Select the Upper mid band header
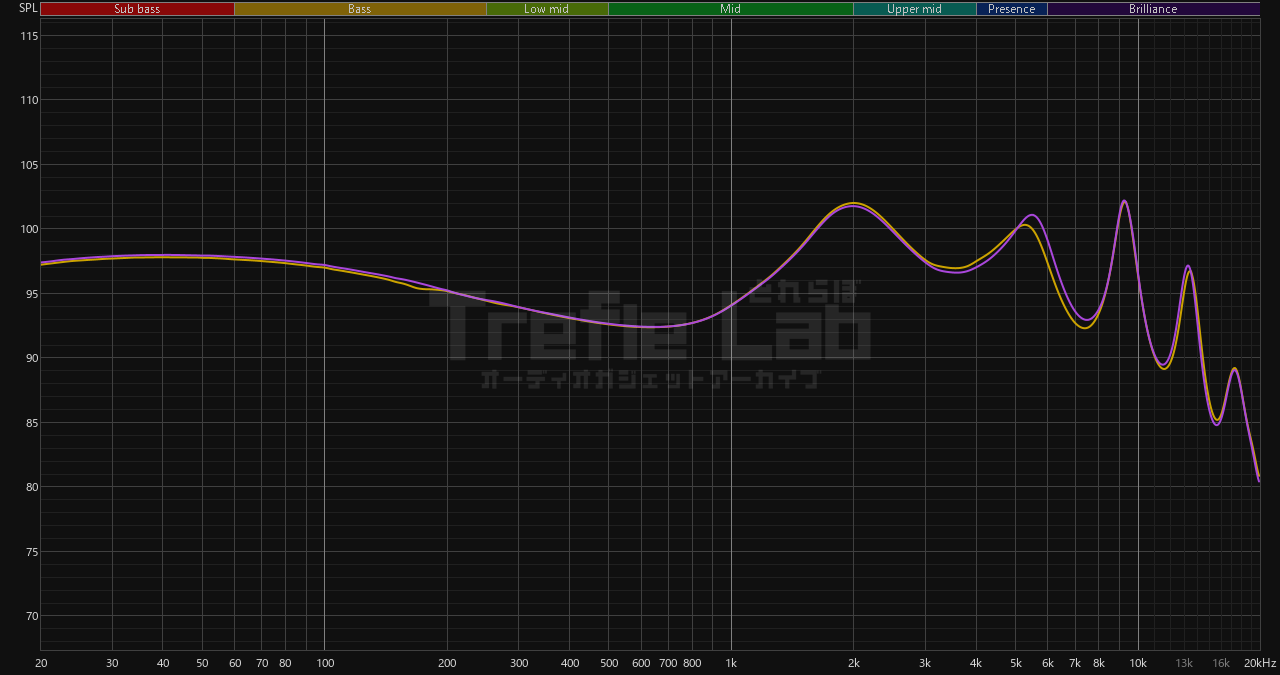Screen dimensions: 1280x675 914,9
